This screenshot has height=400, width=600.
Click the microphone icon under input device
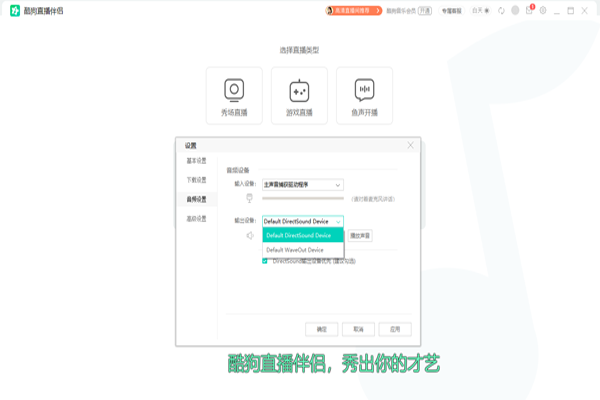tap(250, 198)
